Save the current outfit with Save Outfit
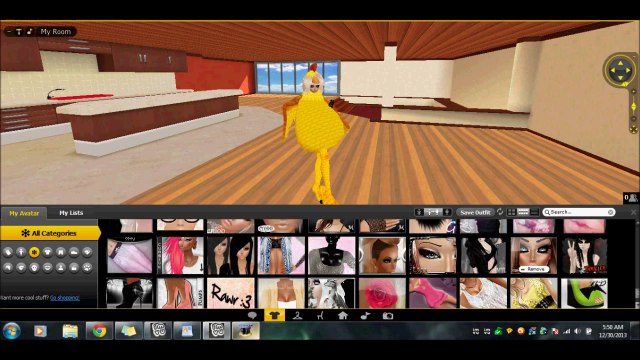 [x=475, y=212]
